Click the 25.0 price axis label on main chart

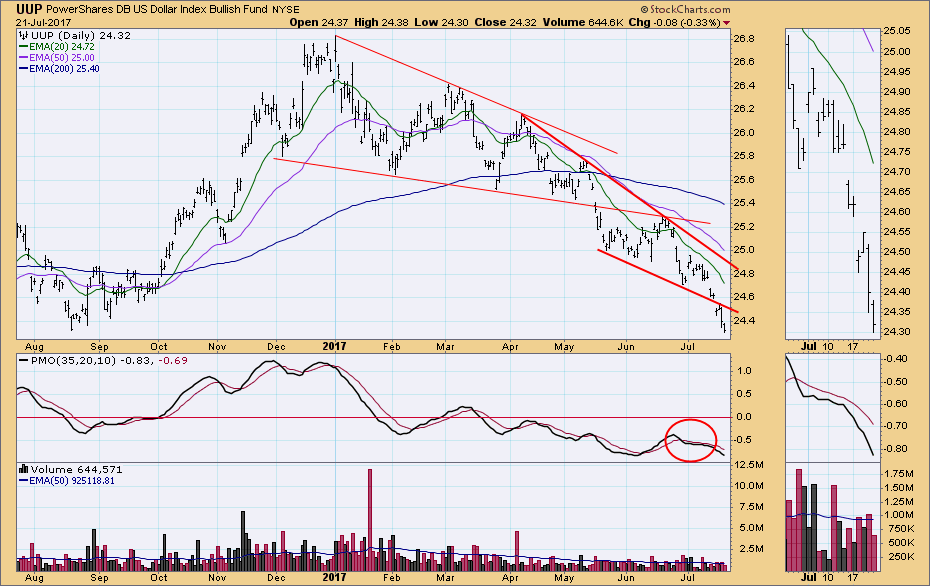click(x=744, y=250)
